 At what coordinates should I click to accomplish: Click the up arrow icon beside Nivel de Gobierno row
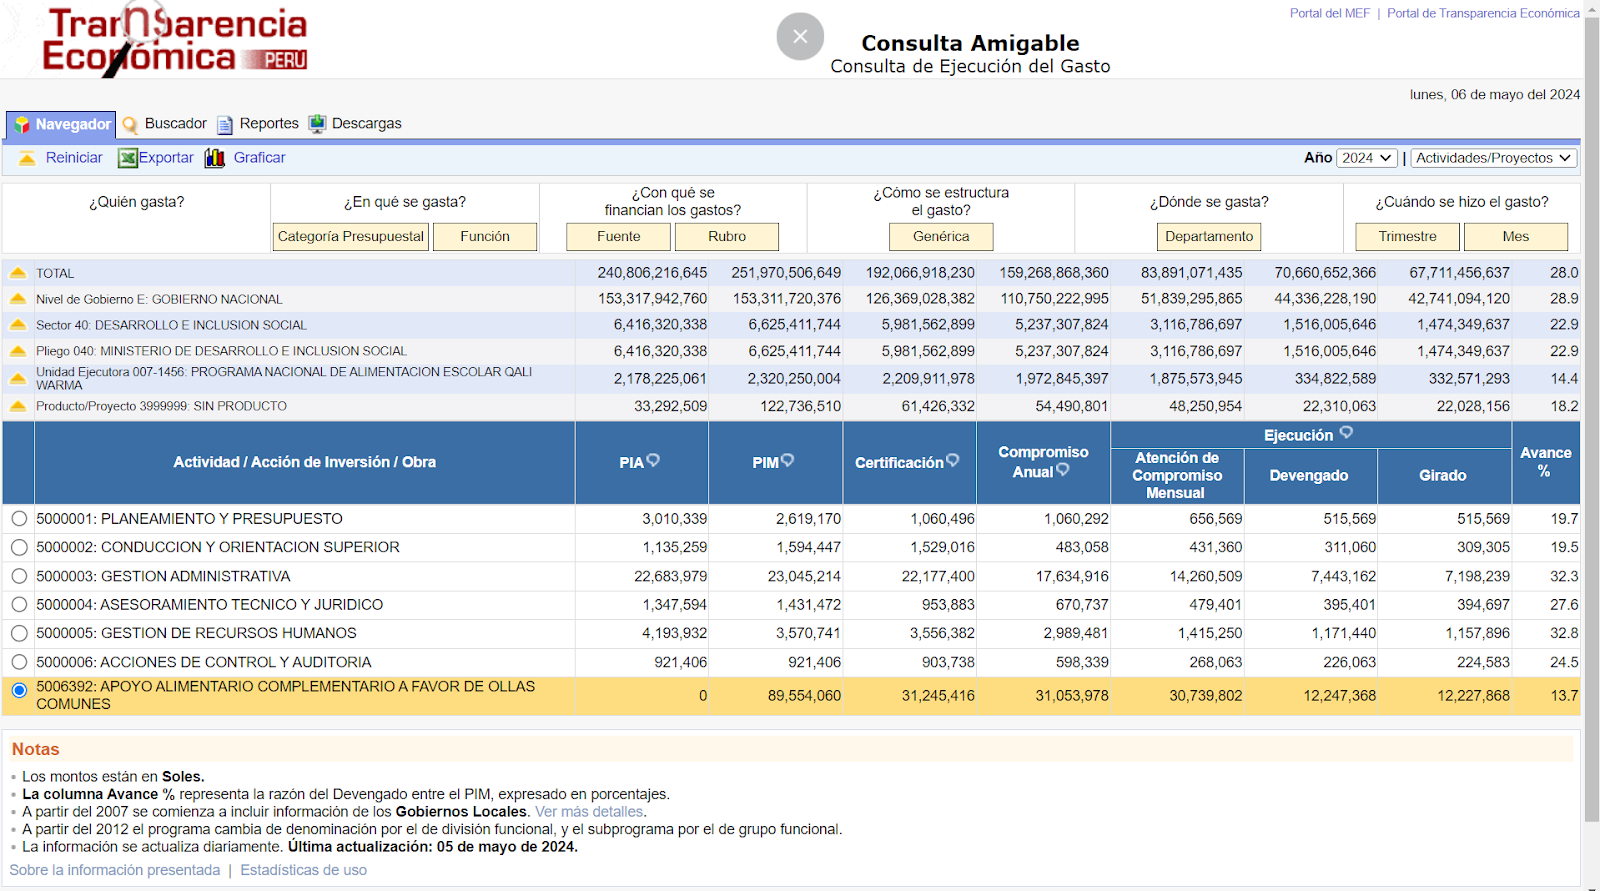point(17,298)
